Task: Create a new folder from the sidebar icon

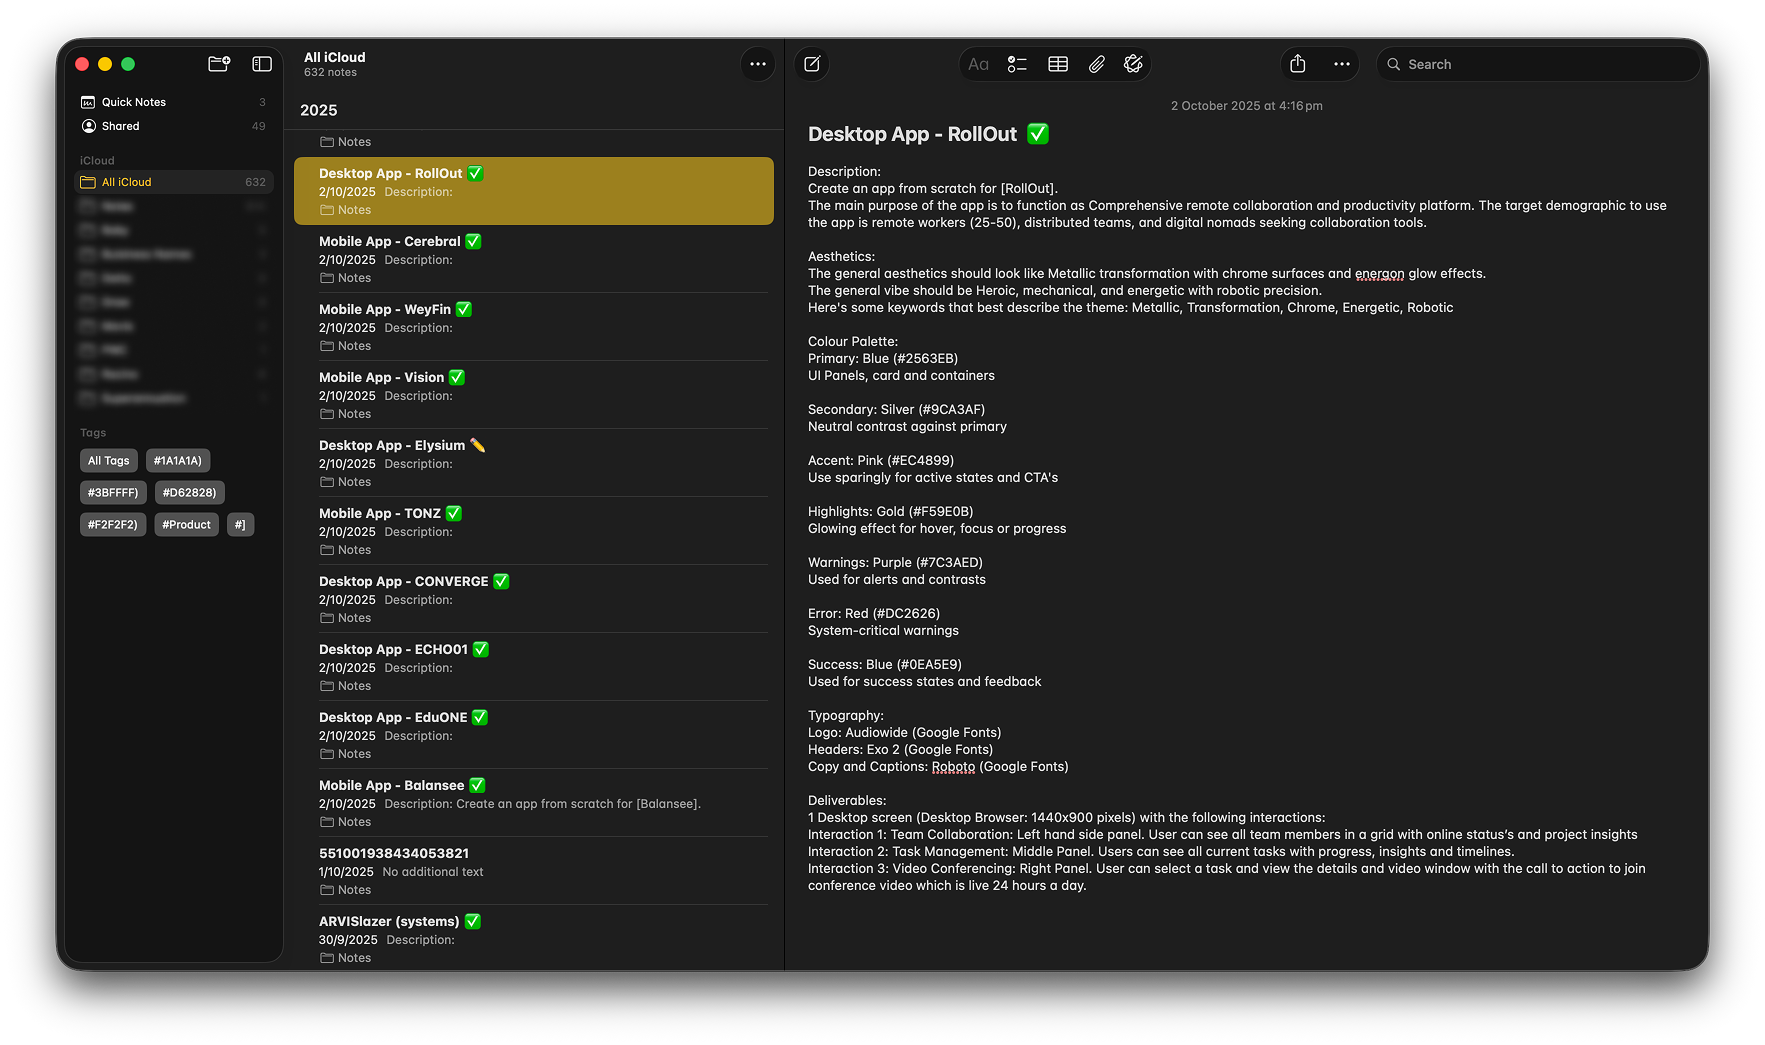Action: [x=219, y=64]
